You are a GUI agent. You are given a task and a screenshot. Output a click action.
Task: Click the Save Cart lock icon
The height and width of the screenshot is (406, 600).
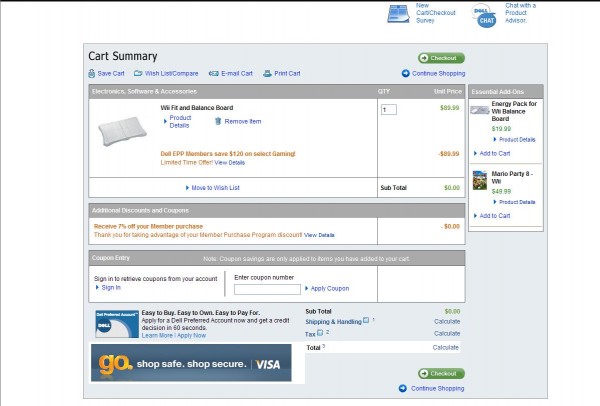tap(91, 73)
